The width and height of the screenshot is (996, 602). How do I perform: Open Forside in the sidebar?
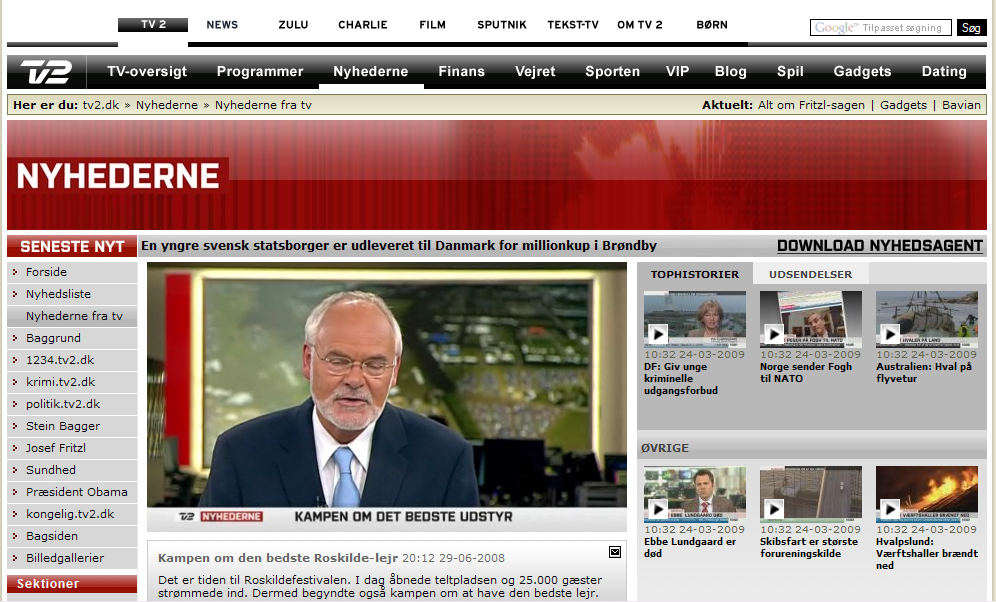point(72,272)
